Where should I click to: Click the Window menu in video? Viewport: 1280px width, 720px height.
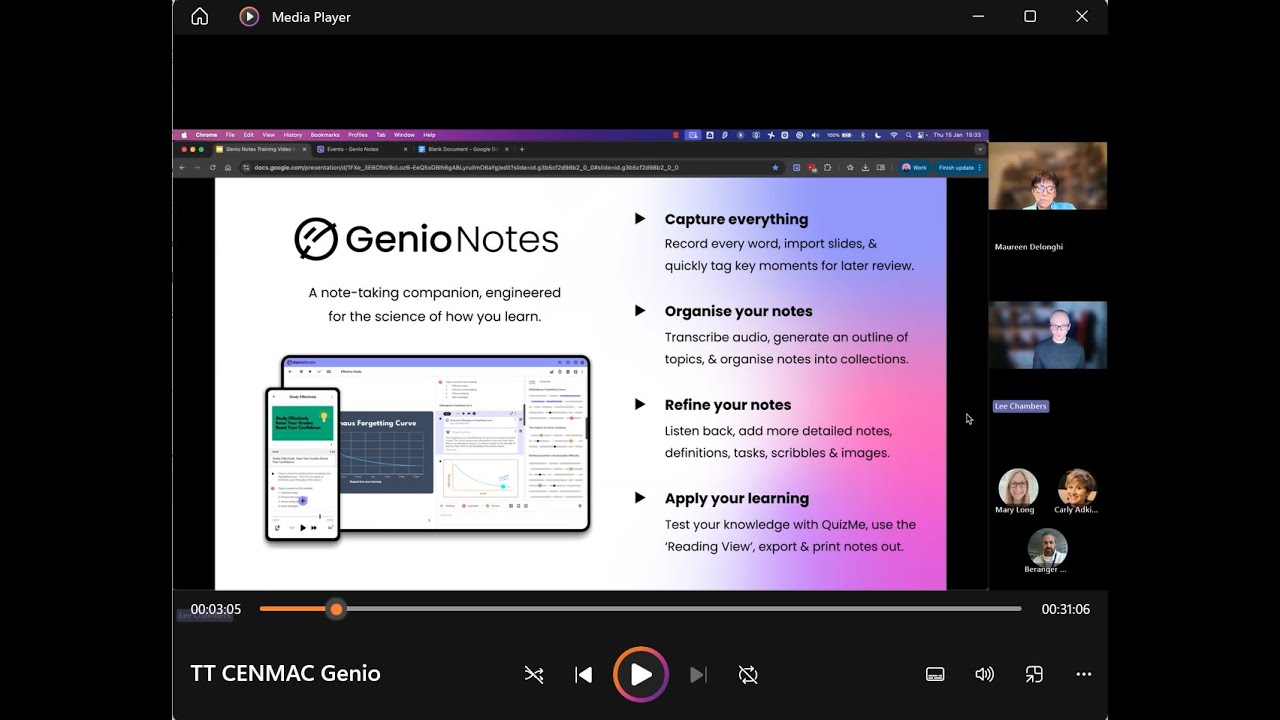point(404,135)
